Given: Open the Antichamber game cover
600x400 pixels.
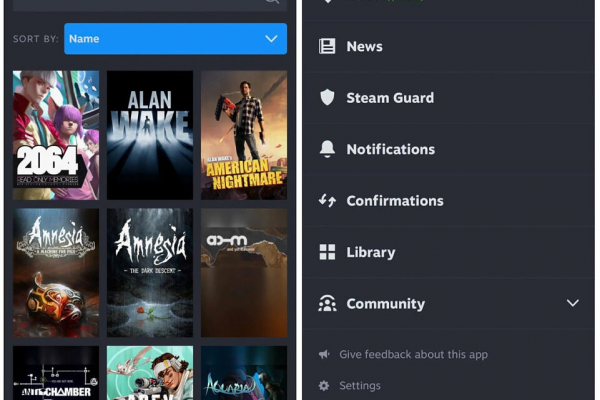Looking at the screenshot, I should tap(56, 373).
